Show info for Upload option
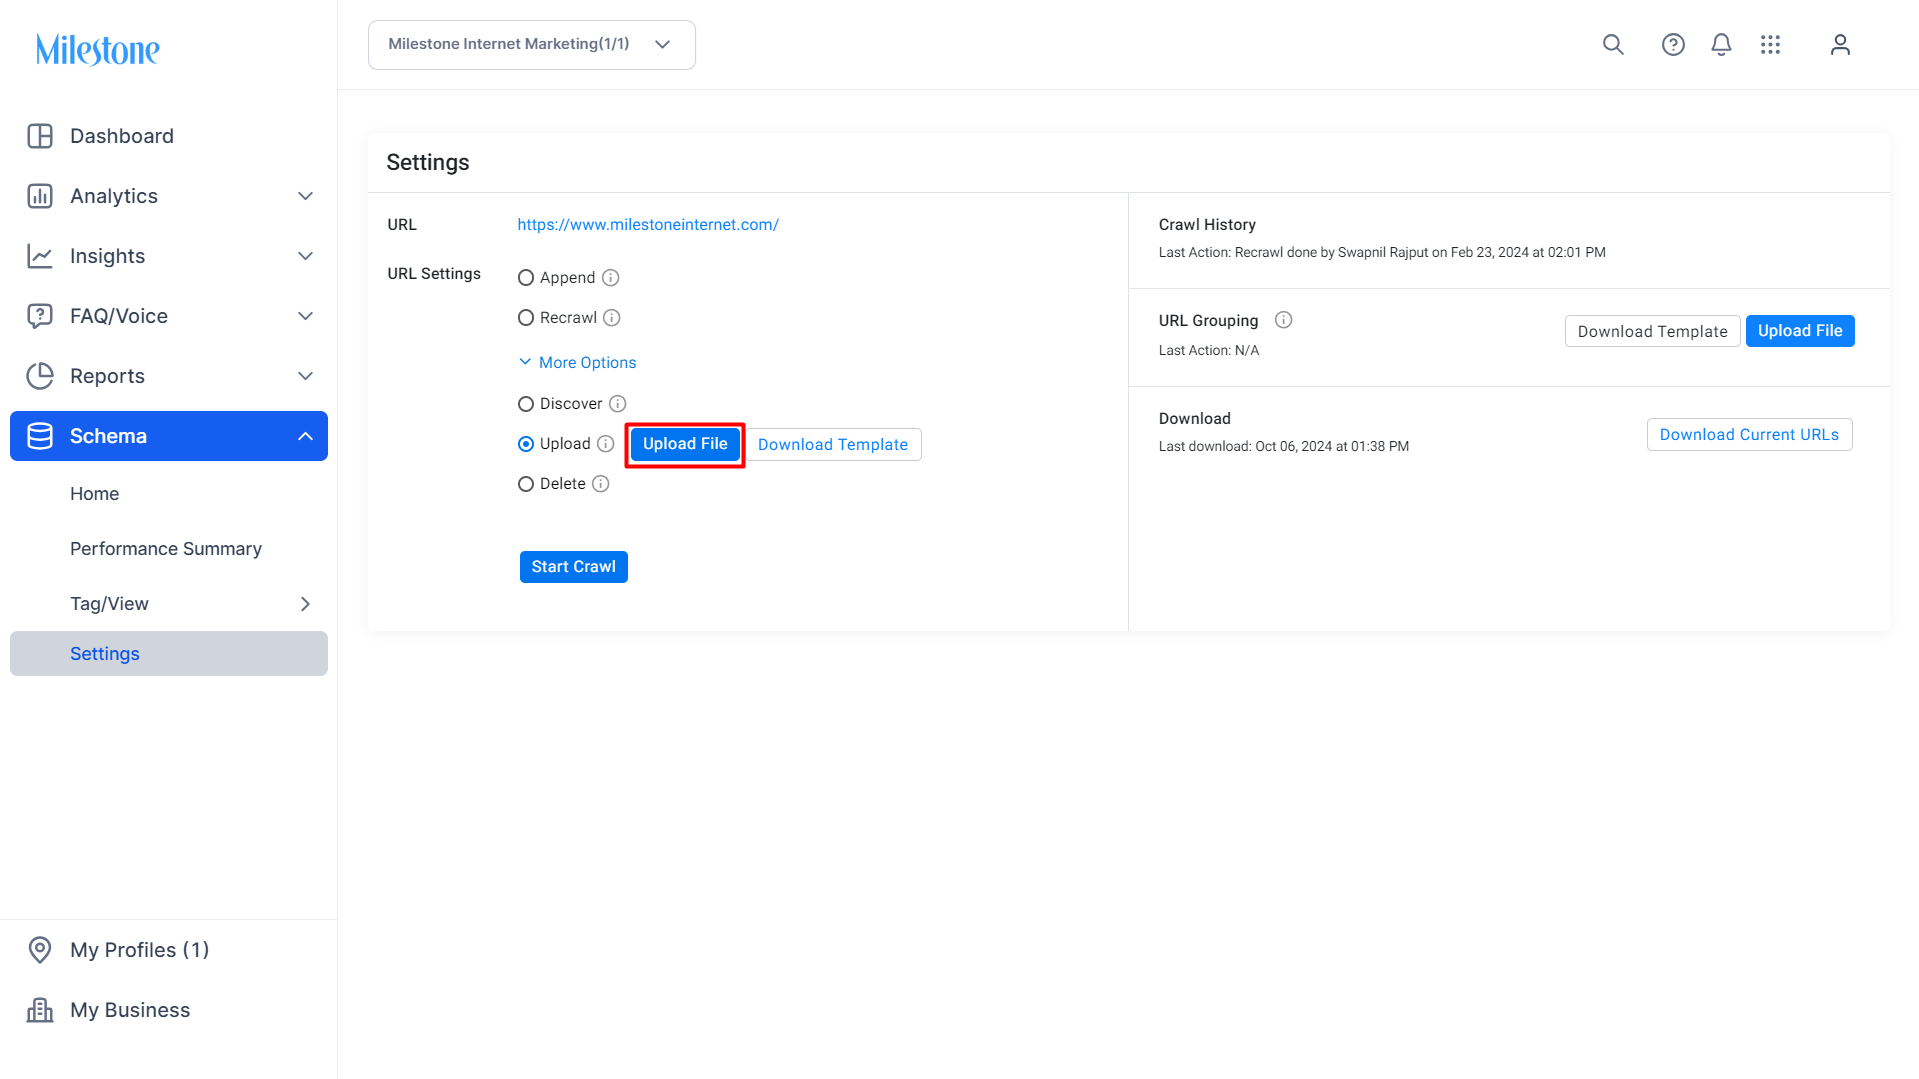The height and width of the screenshot is (1079, 1919). (606, 444)
